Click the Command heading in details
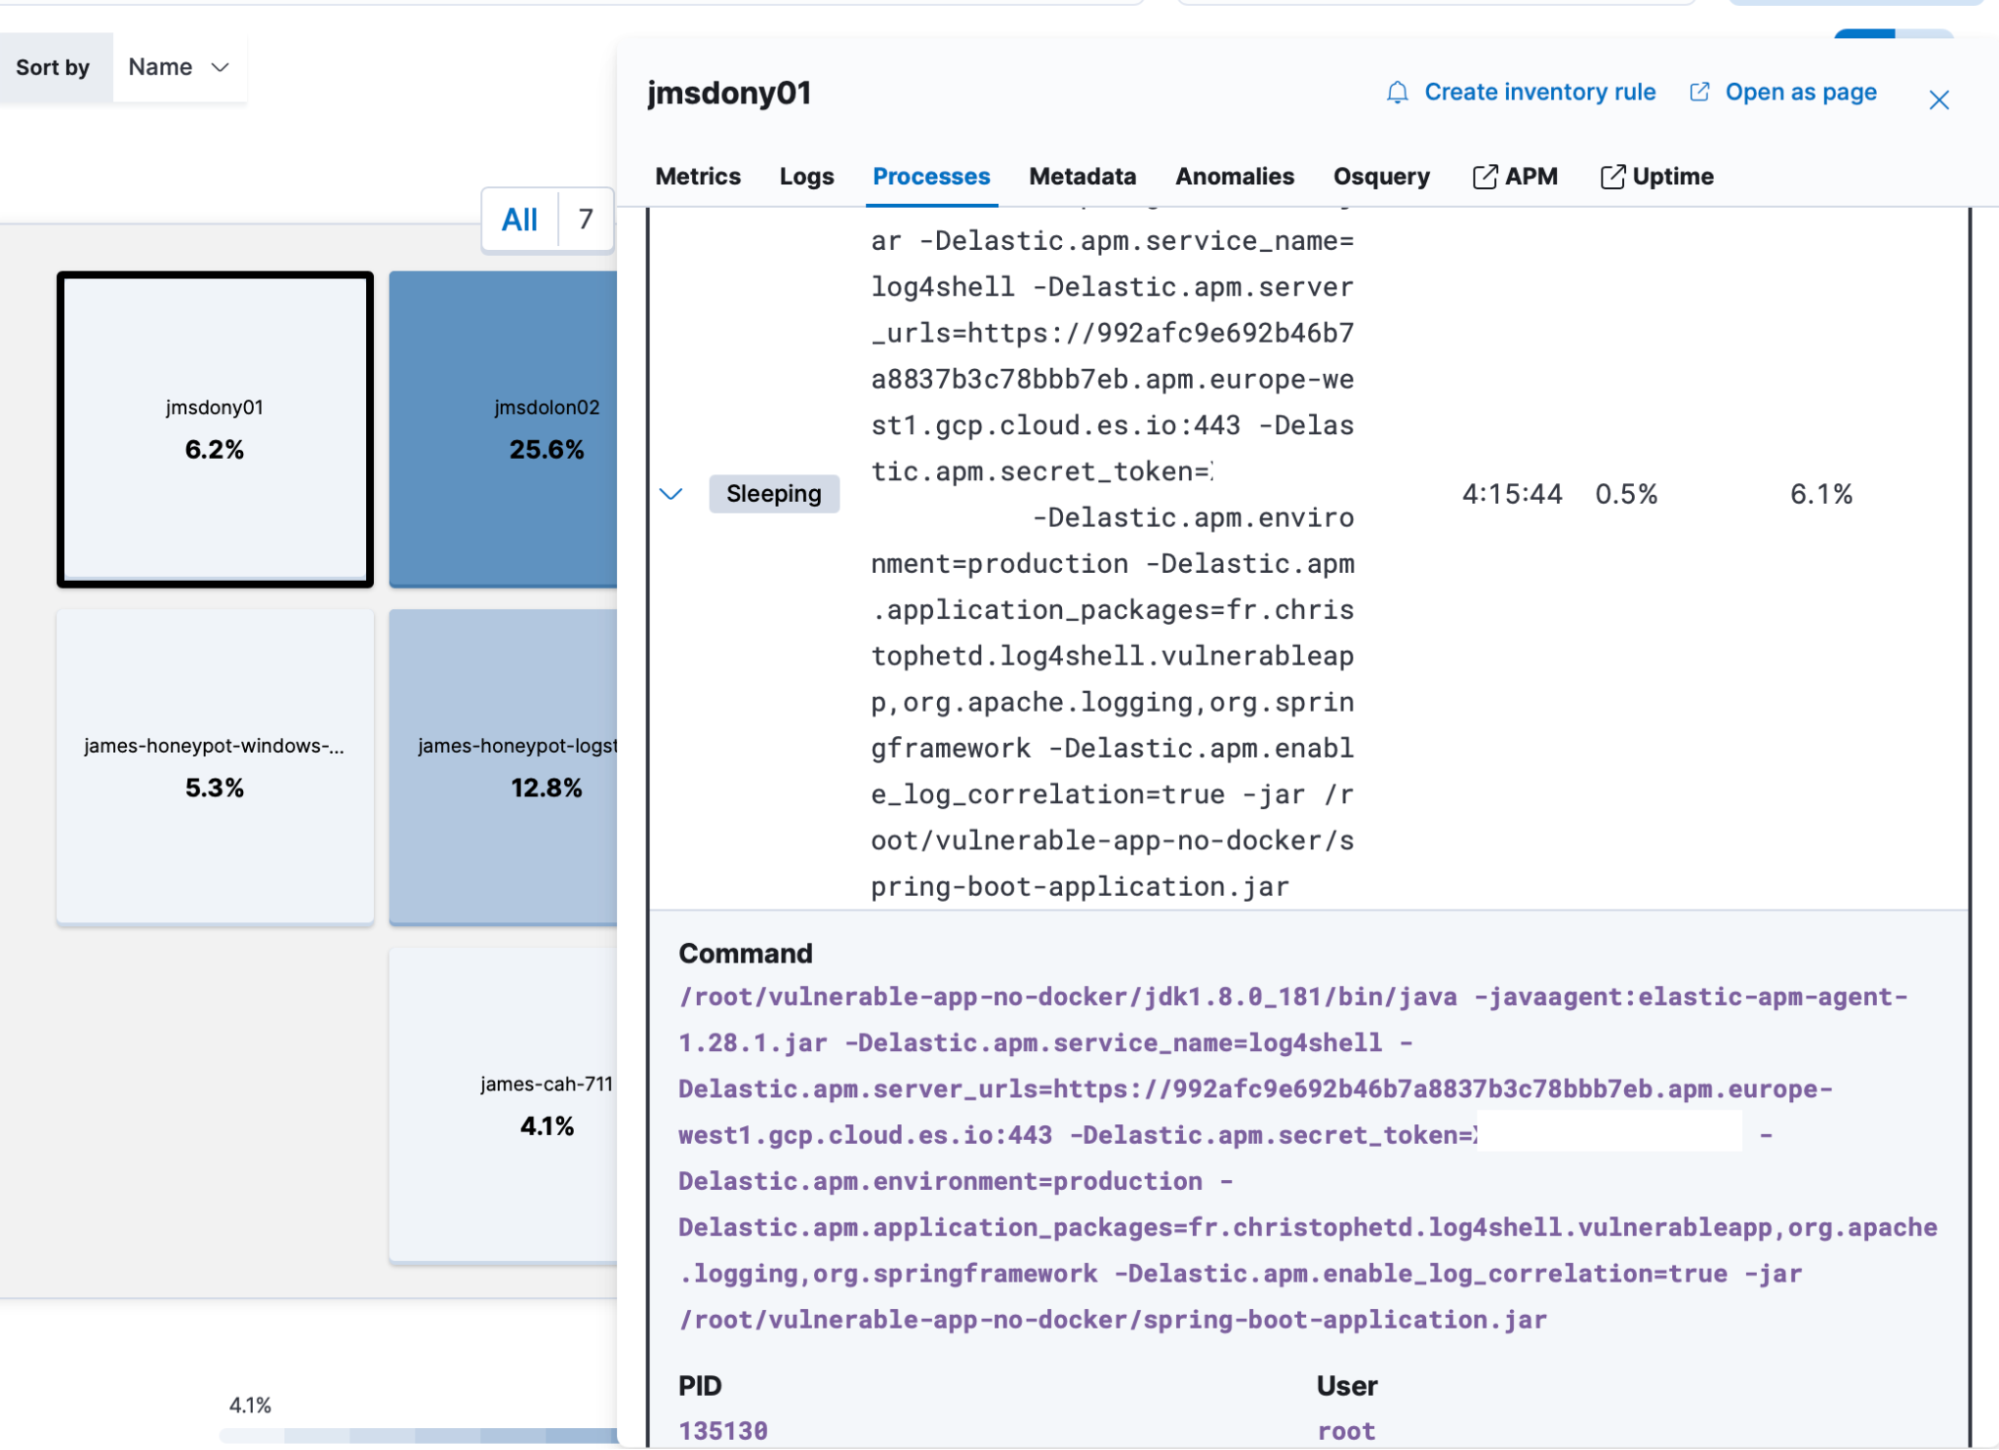The height and width of the screenshot is (1450, 1999). (x=746, y=953)
